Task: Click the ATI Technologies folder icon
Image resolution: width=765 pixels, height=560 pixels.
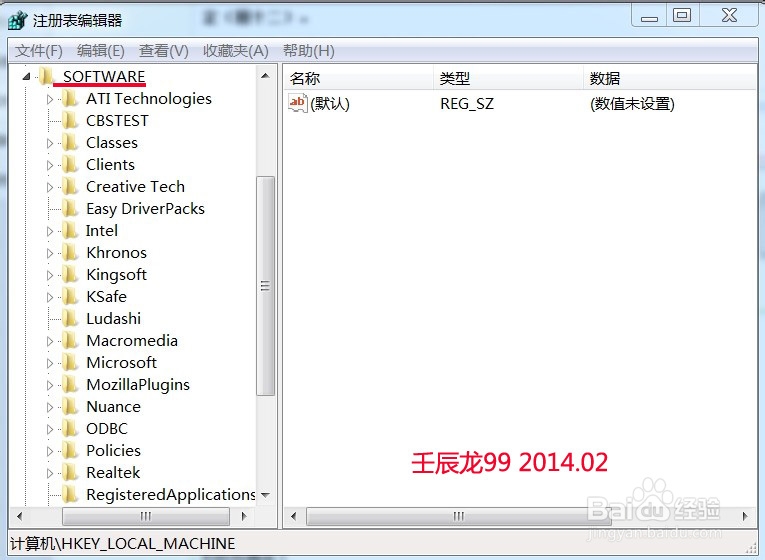Action: click(70, 98)
